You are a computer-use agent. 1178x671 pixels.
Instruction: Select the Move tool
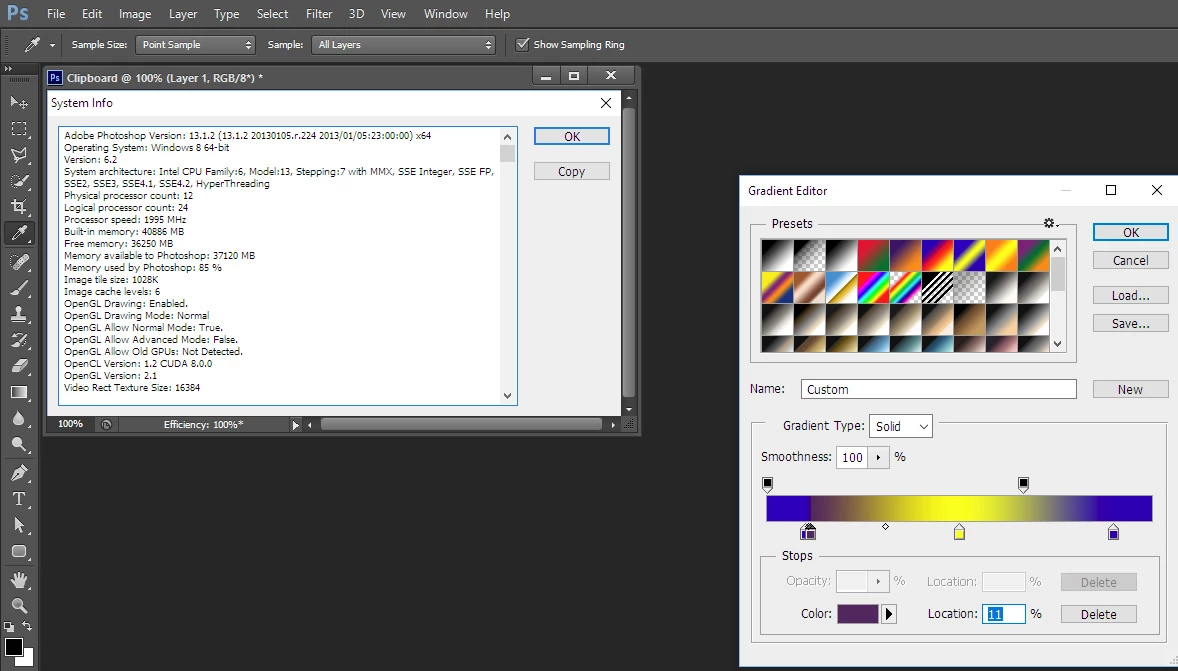[19, 102]
